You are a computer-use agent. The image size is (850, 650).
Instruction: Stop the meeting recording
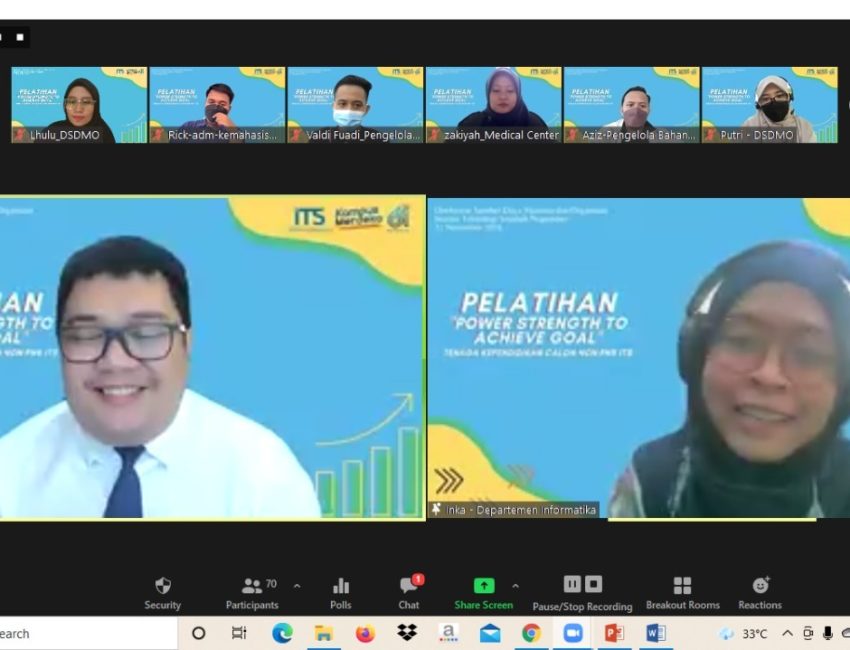[594, 584]
